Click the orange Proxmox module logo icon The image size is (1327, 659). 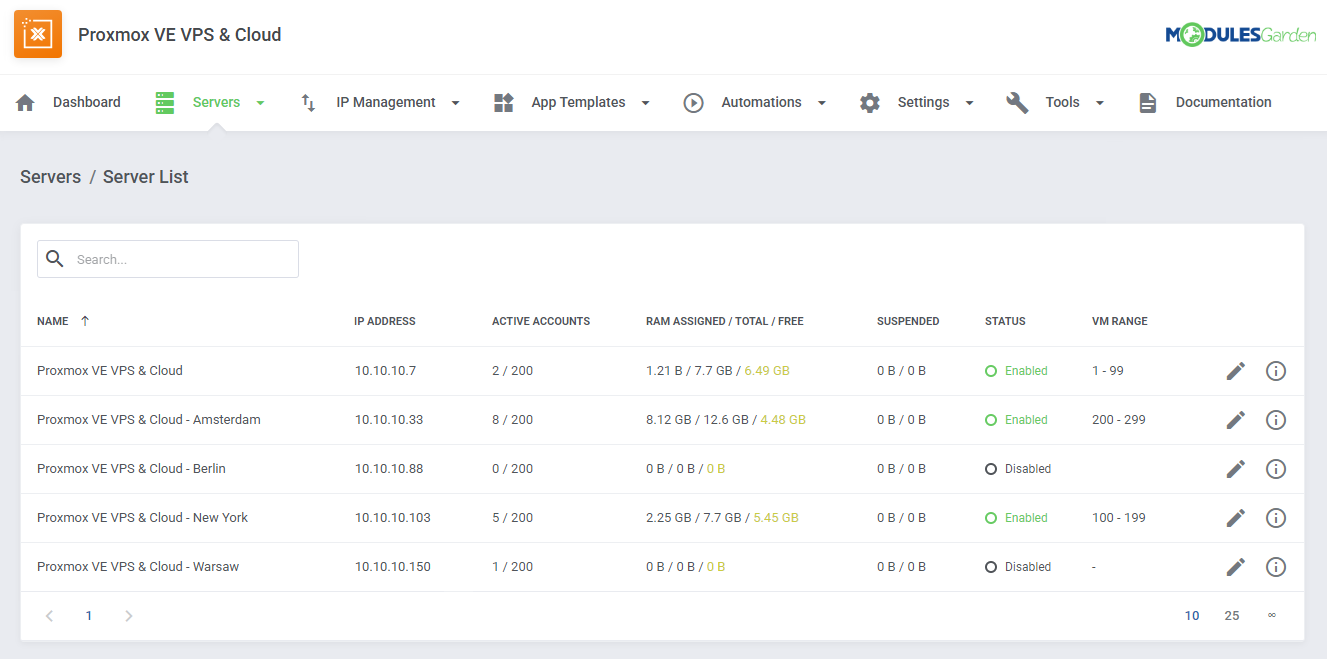click(x=38, y=34)
